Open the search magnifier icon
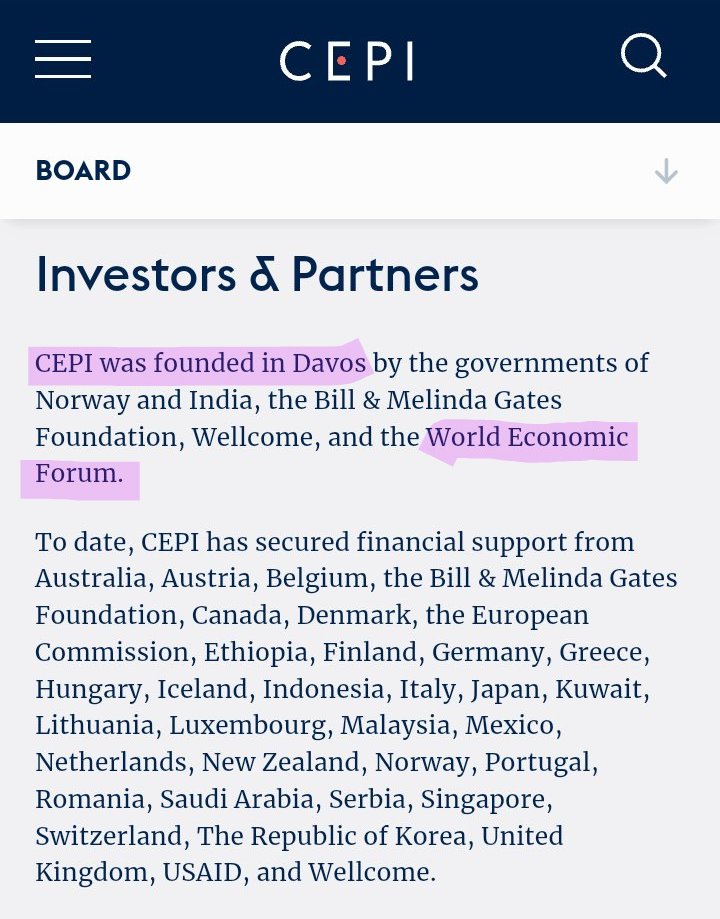 pos(643,56)
